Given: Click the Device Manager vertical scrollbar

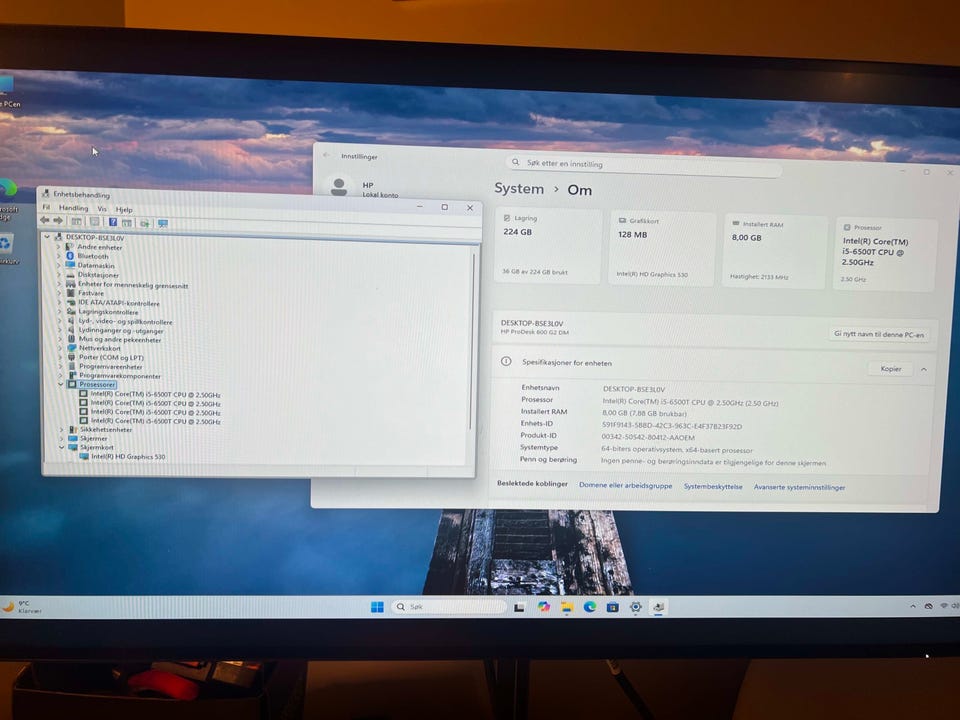Looking at the screenshot, I should 471,342.
